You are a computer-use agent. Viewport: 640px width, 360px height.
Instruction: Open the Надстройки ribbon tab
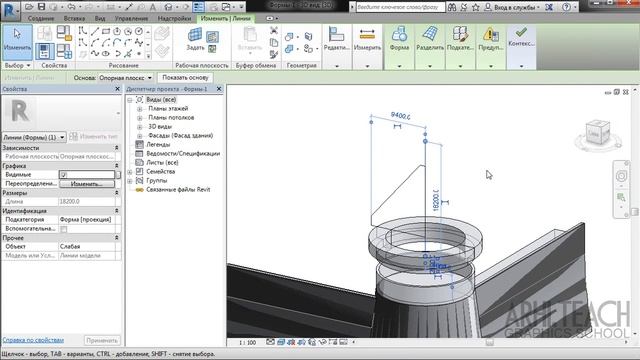(174, 18)
